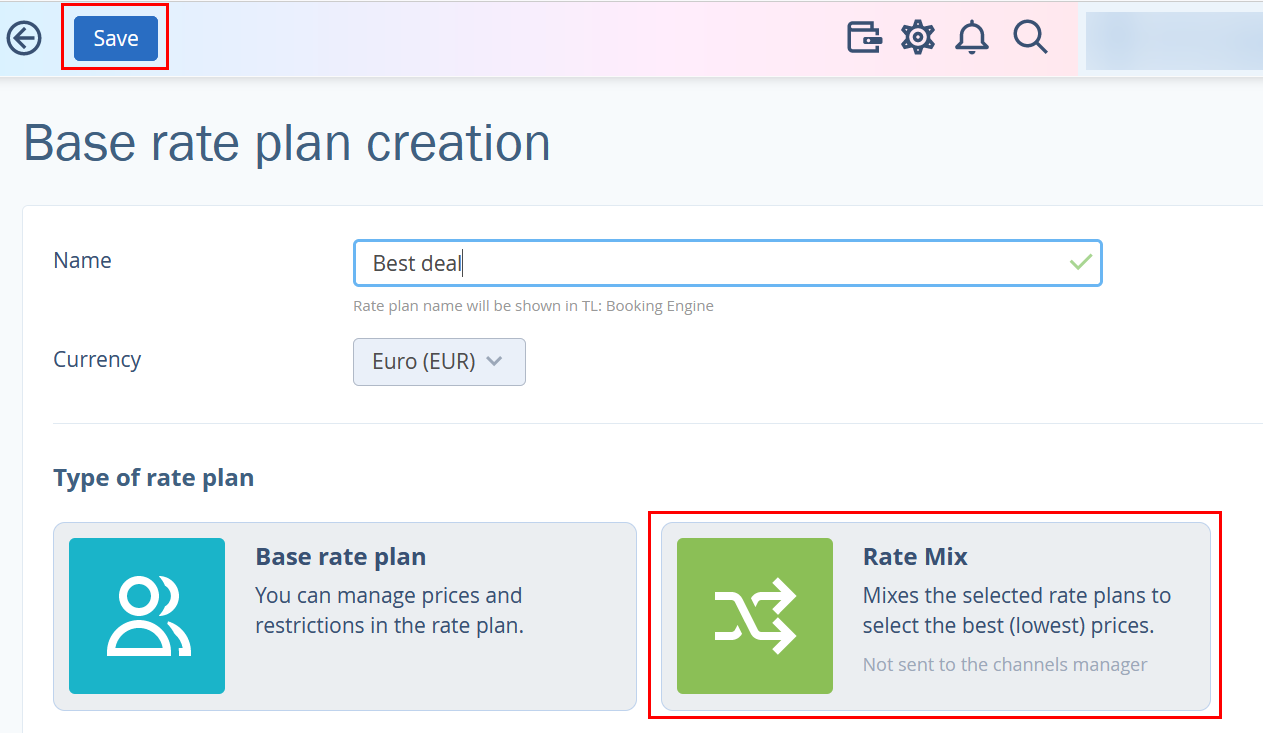The width and height of the screenshot is (1263, 733).
Task: Open settings via the gear icon
Action: (x=917, y=38)
